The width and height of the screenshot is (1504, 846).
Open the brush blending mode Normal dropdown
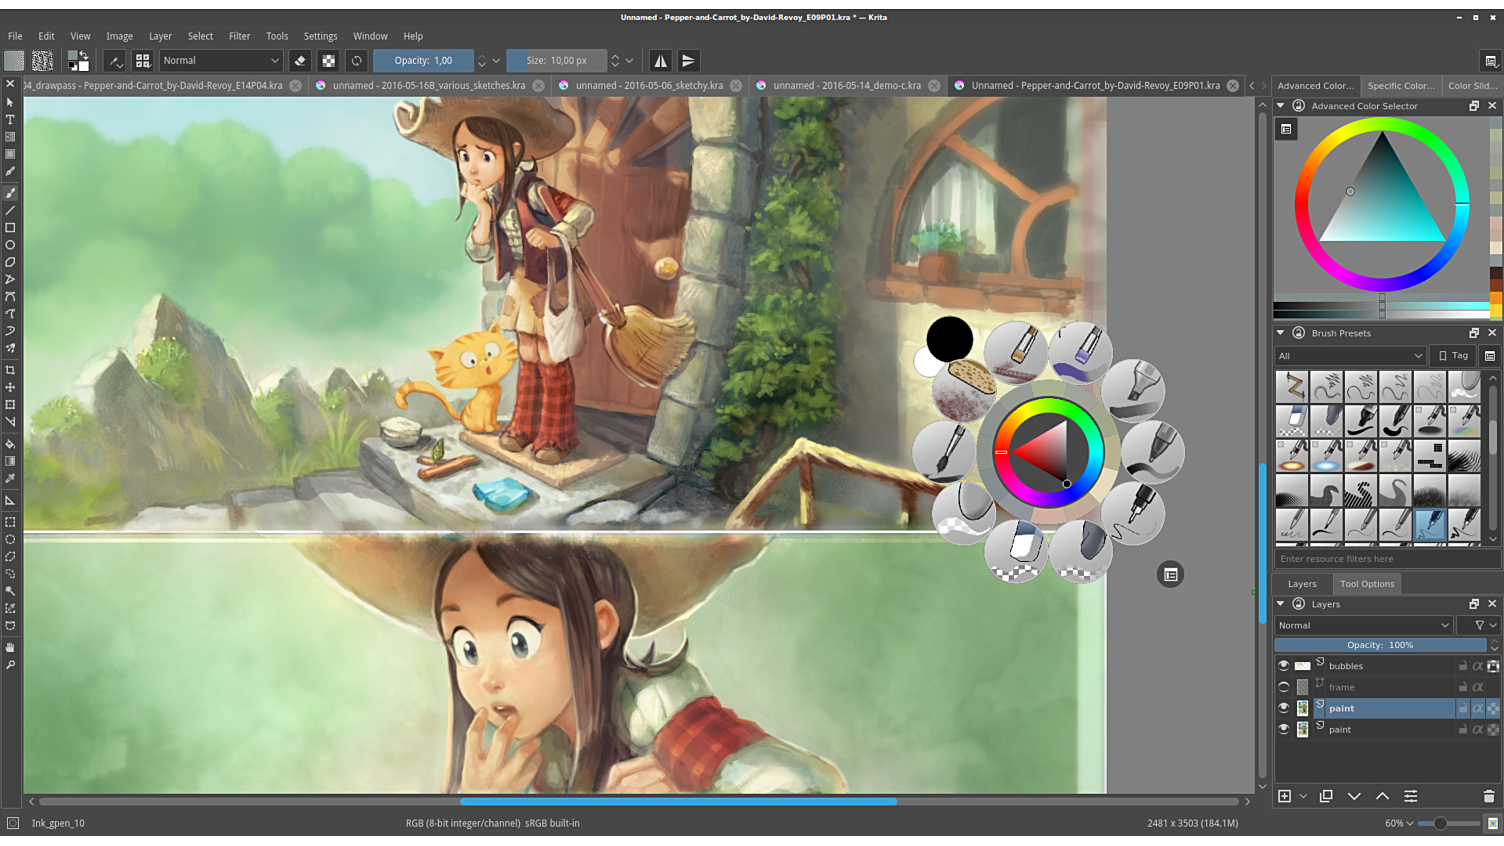(221, 61)
